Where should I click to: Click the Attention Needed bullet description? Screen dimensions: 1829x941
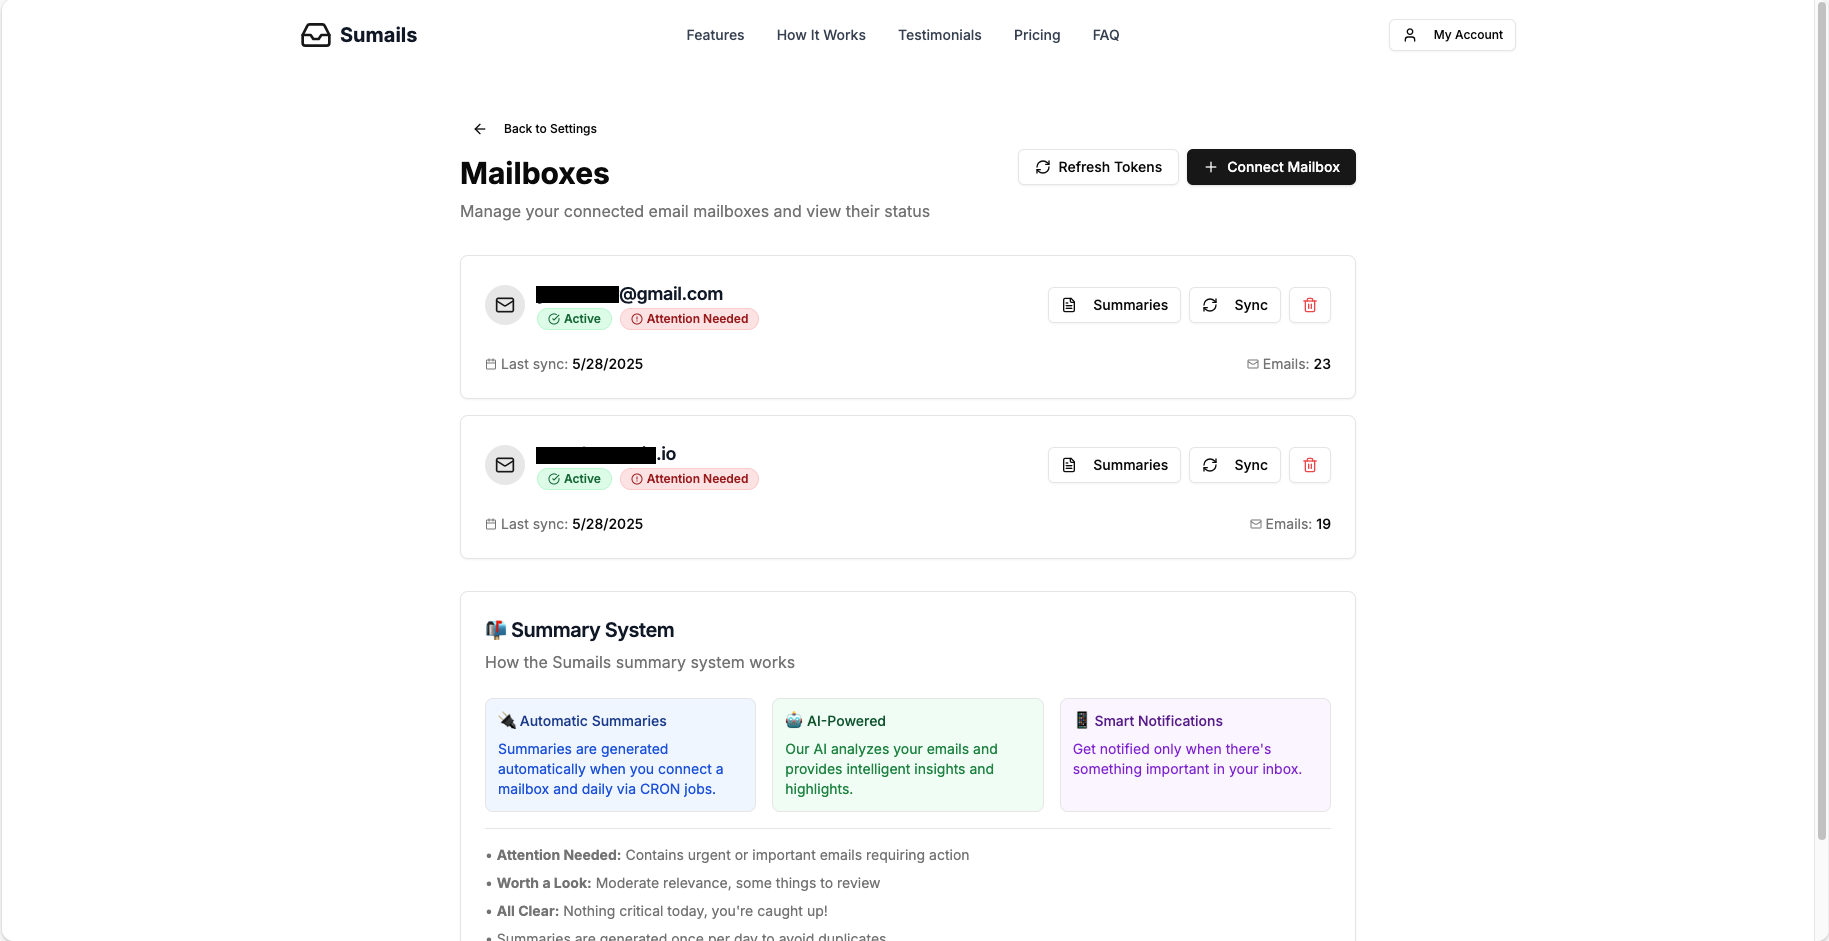tap(733, 855)
